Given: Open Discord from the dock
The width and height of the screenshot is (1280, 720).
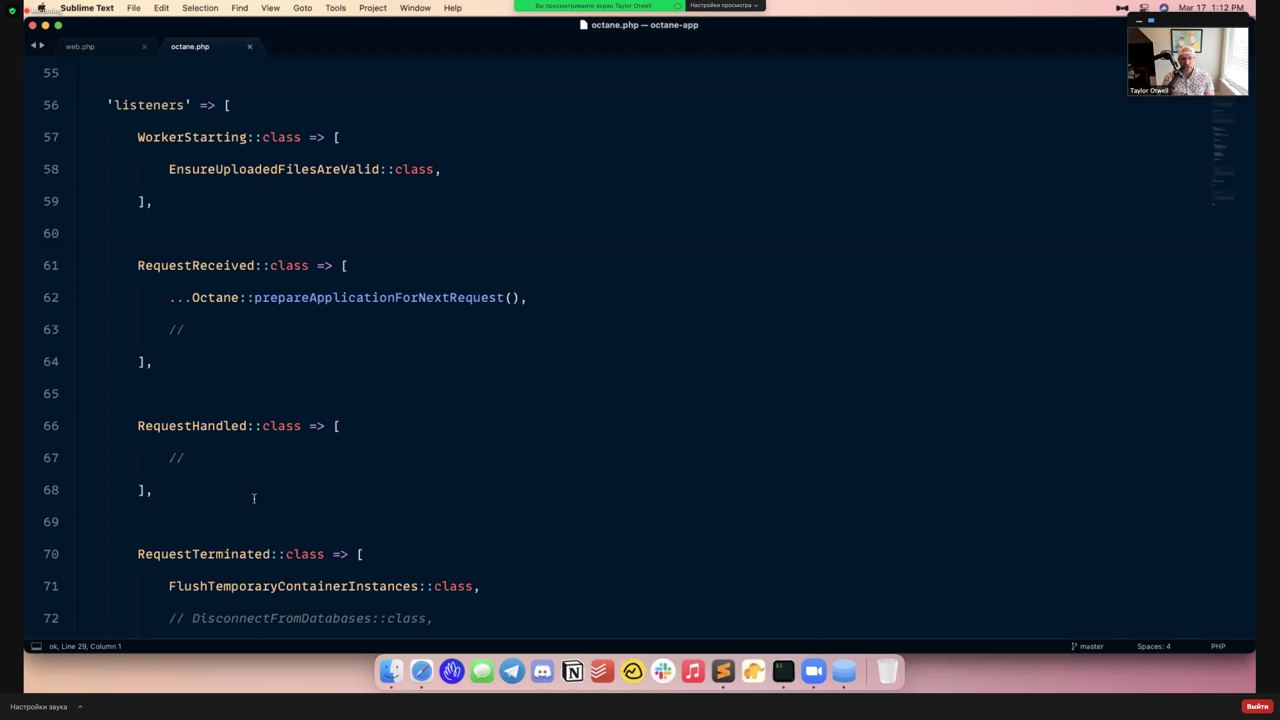Looking at the screenshot, I should [542, 672].
